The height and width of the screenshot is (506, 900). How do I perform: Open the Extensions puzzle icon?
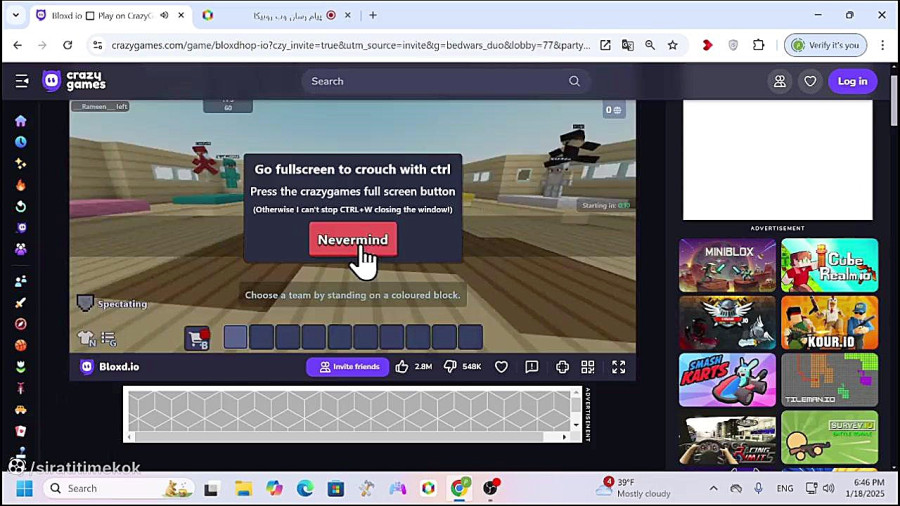click(758, 45)
